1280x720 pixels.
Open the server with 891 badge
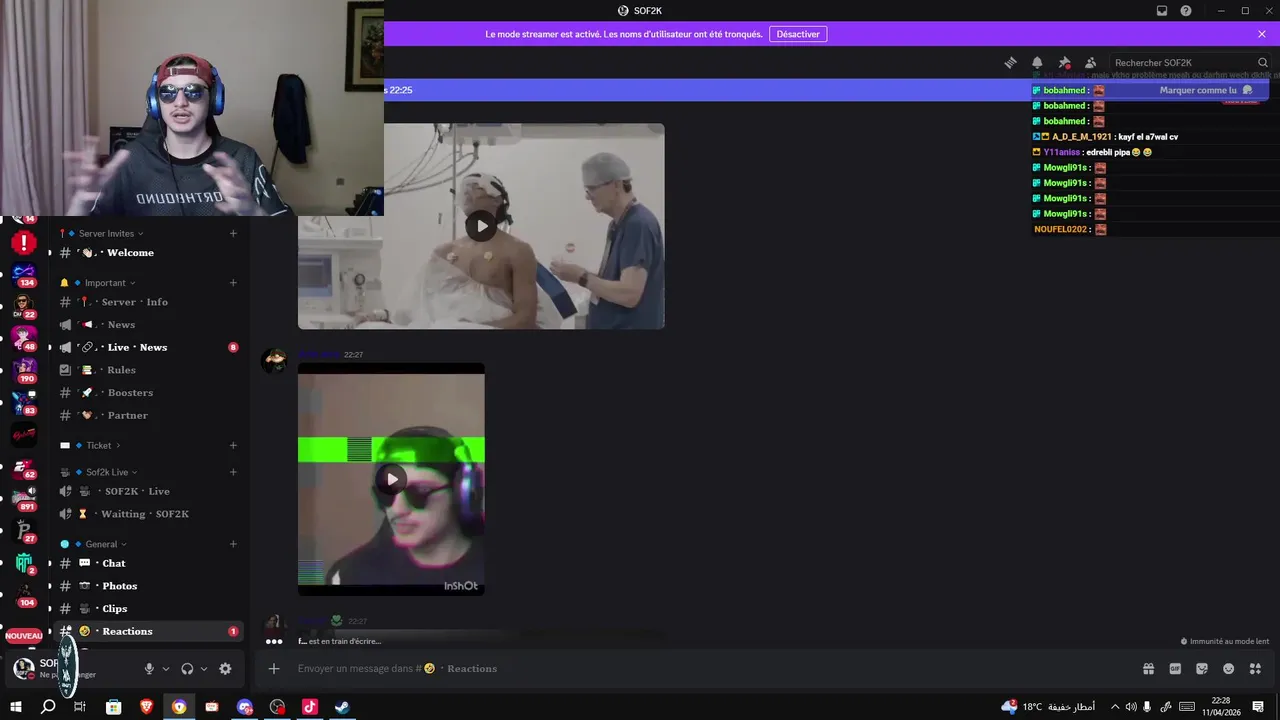point(24,498)
